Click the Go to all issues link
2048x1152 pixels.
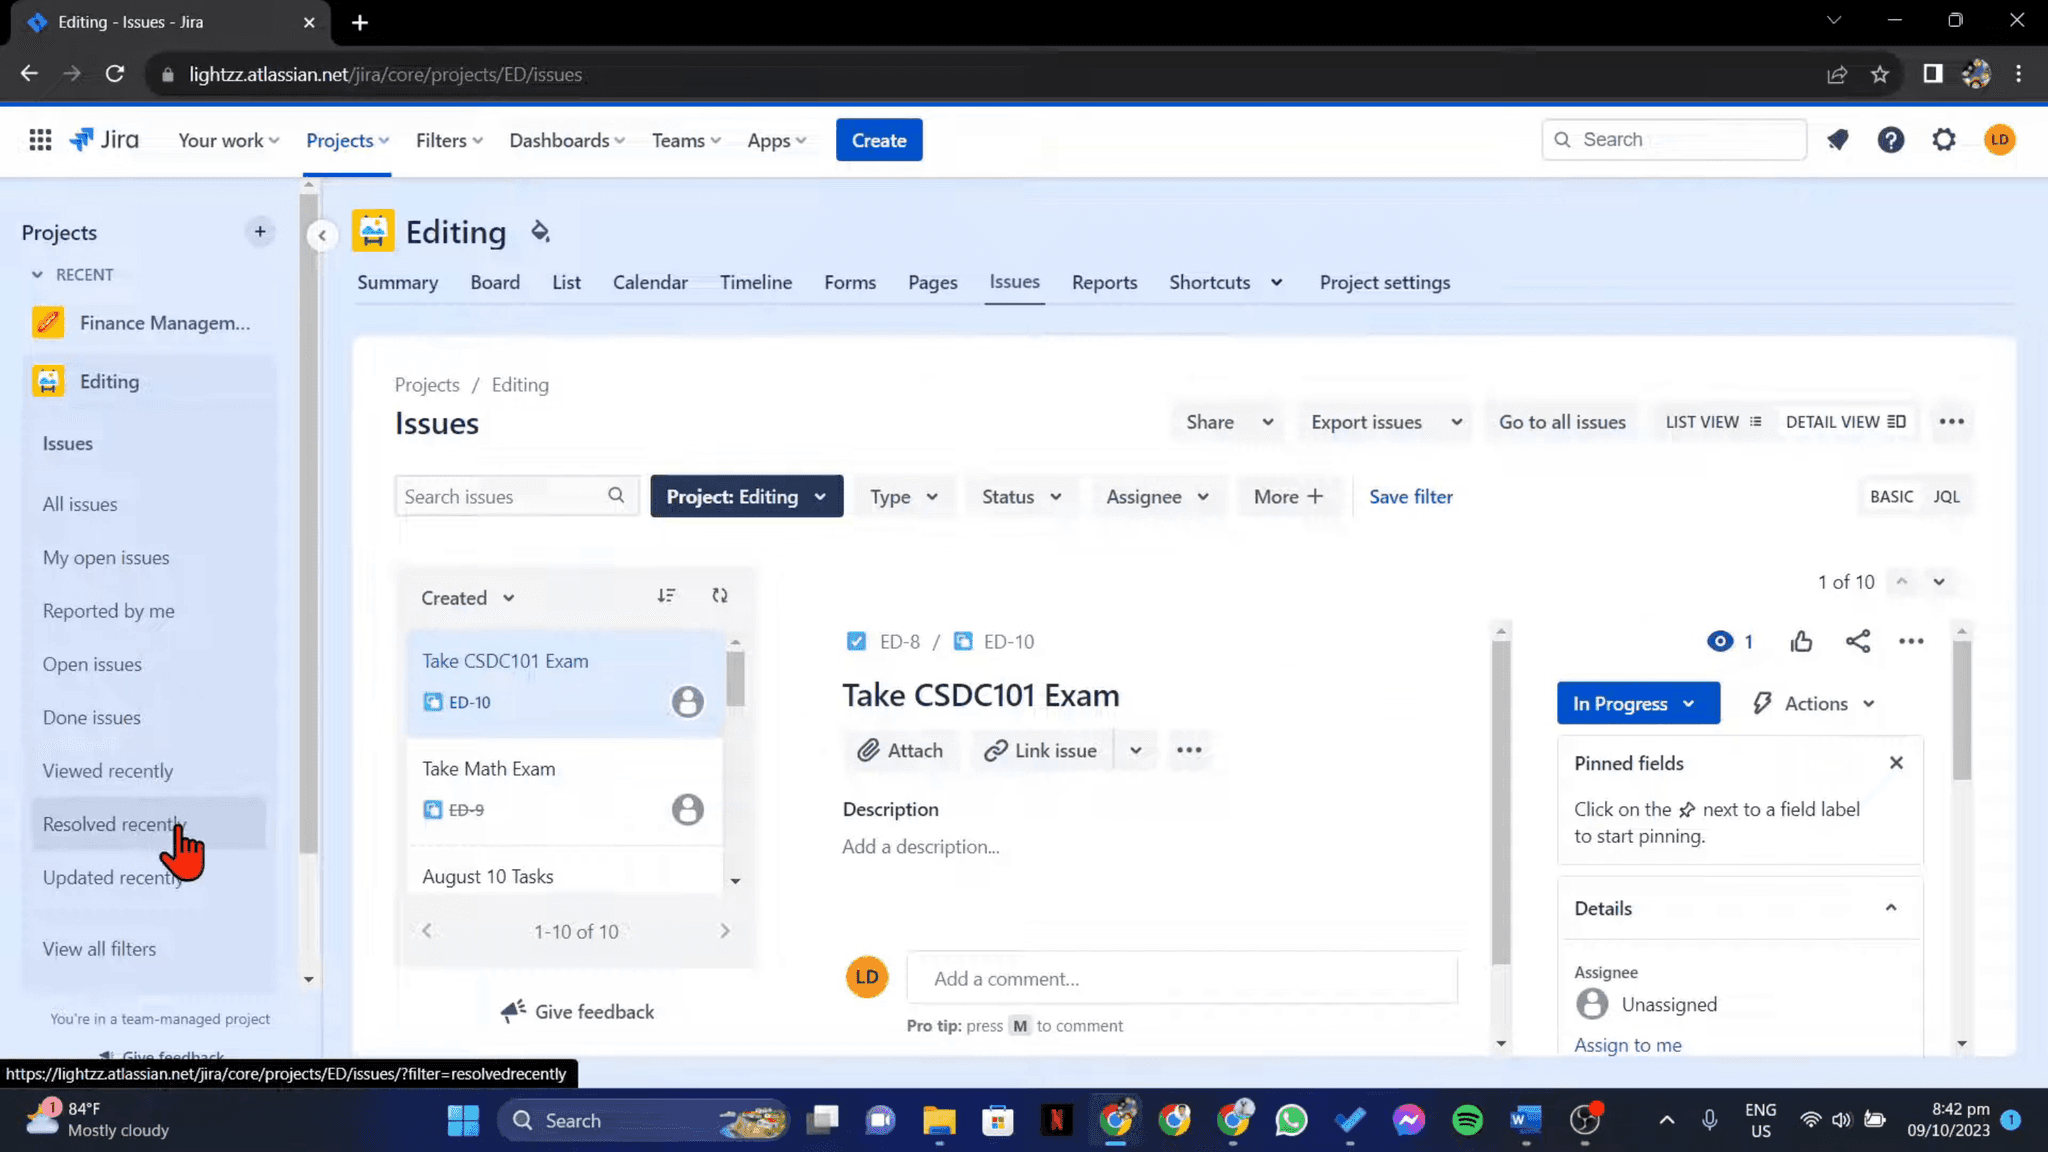click(x=1562, y=421)
